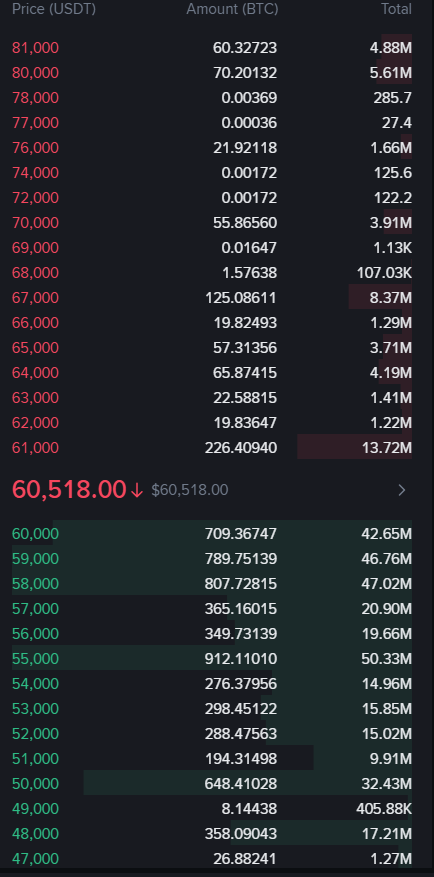This screenshot has width=434, height=877.
Task: Click the 60.32723 BTC ask amount
Action: 245,48
